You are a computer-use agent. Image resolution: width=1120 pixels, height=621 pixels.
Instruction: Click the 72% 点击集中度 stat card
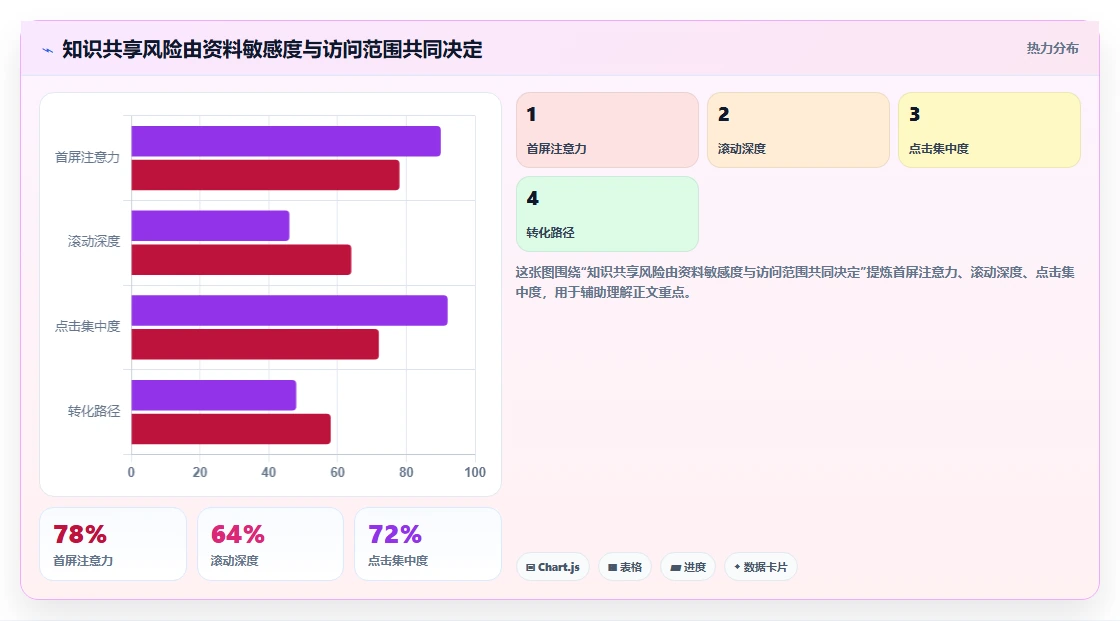click(x=428, y=544)
